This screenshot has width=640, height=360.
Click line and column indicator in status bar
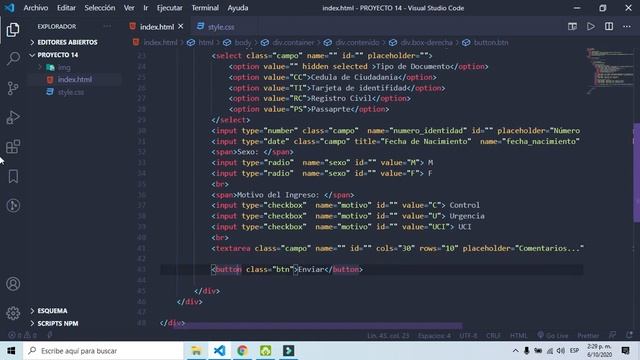(388, 336)
